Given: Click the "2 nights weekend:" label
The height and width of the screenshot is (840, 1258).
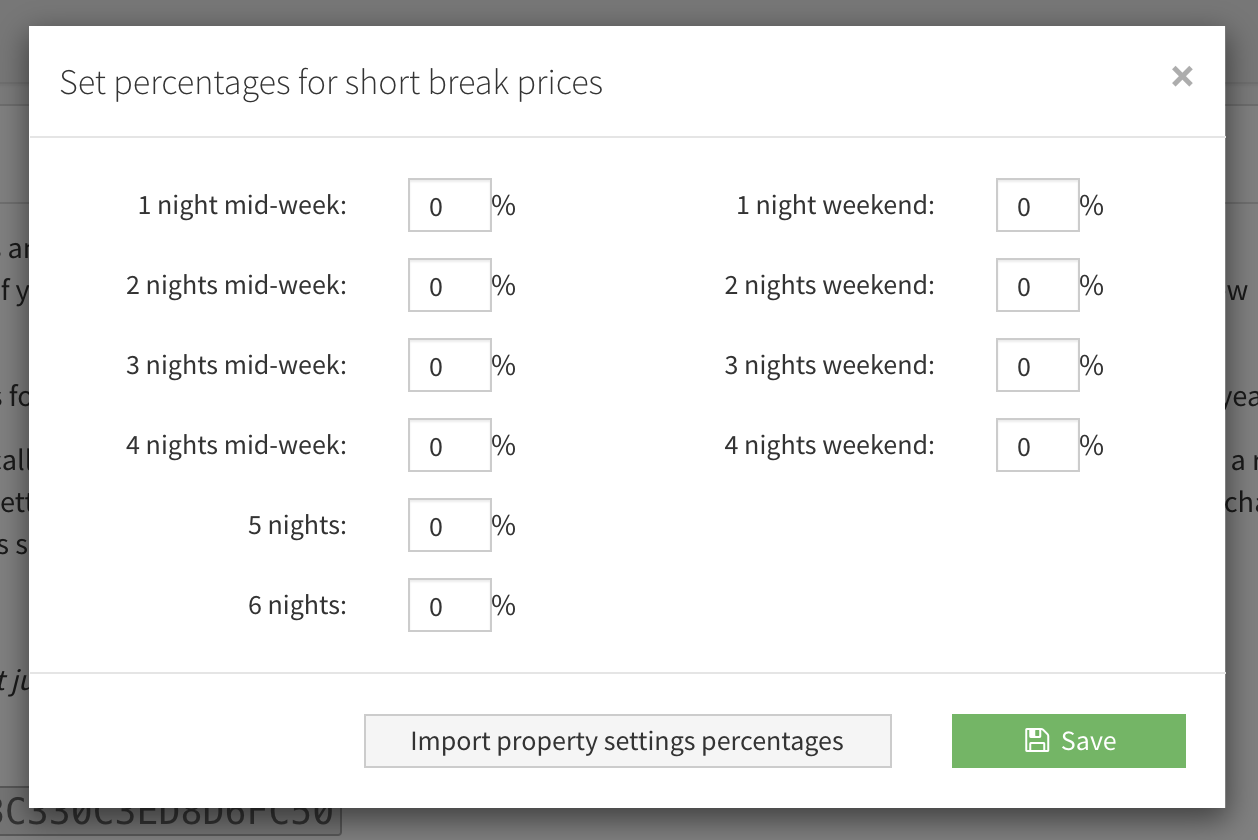Looking at the screenshot, I should (829, 285).
